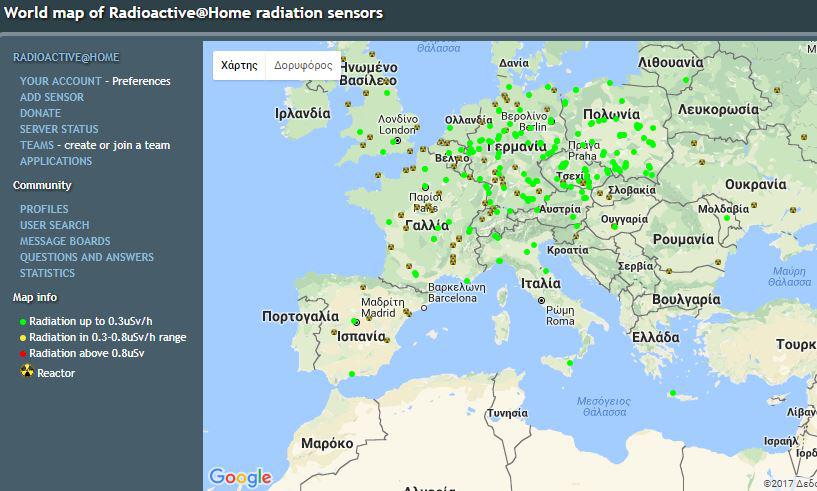
Task: Click the Map info section heading
Action: pos(35,298)
